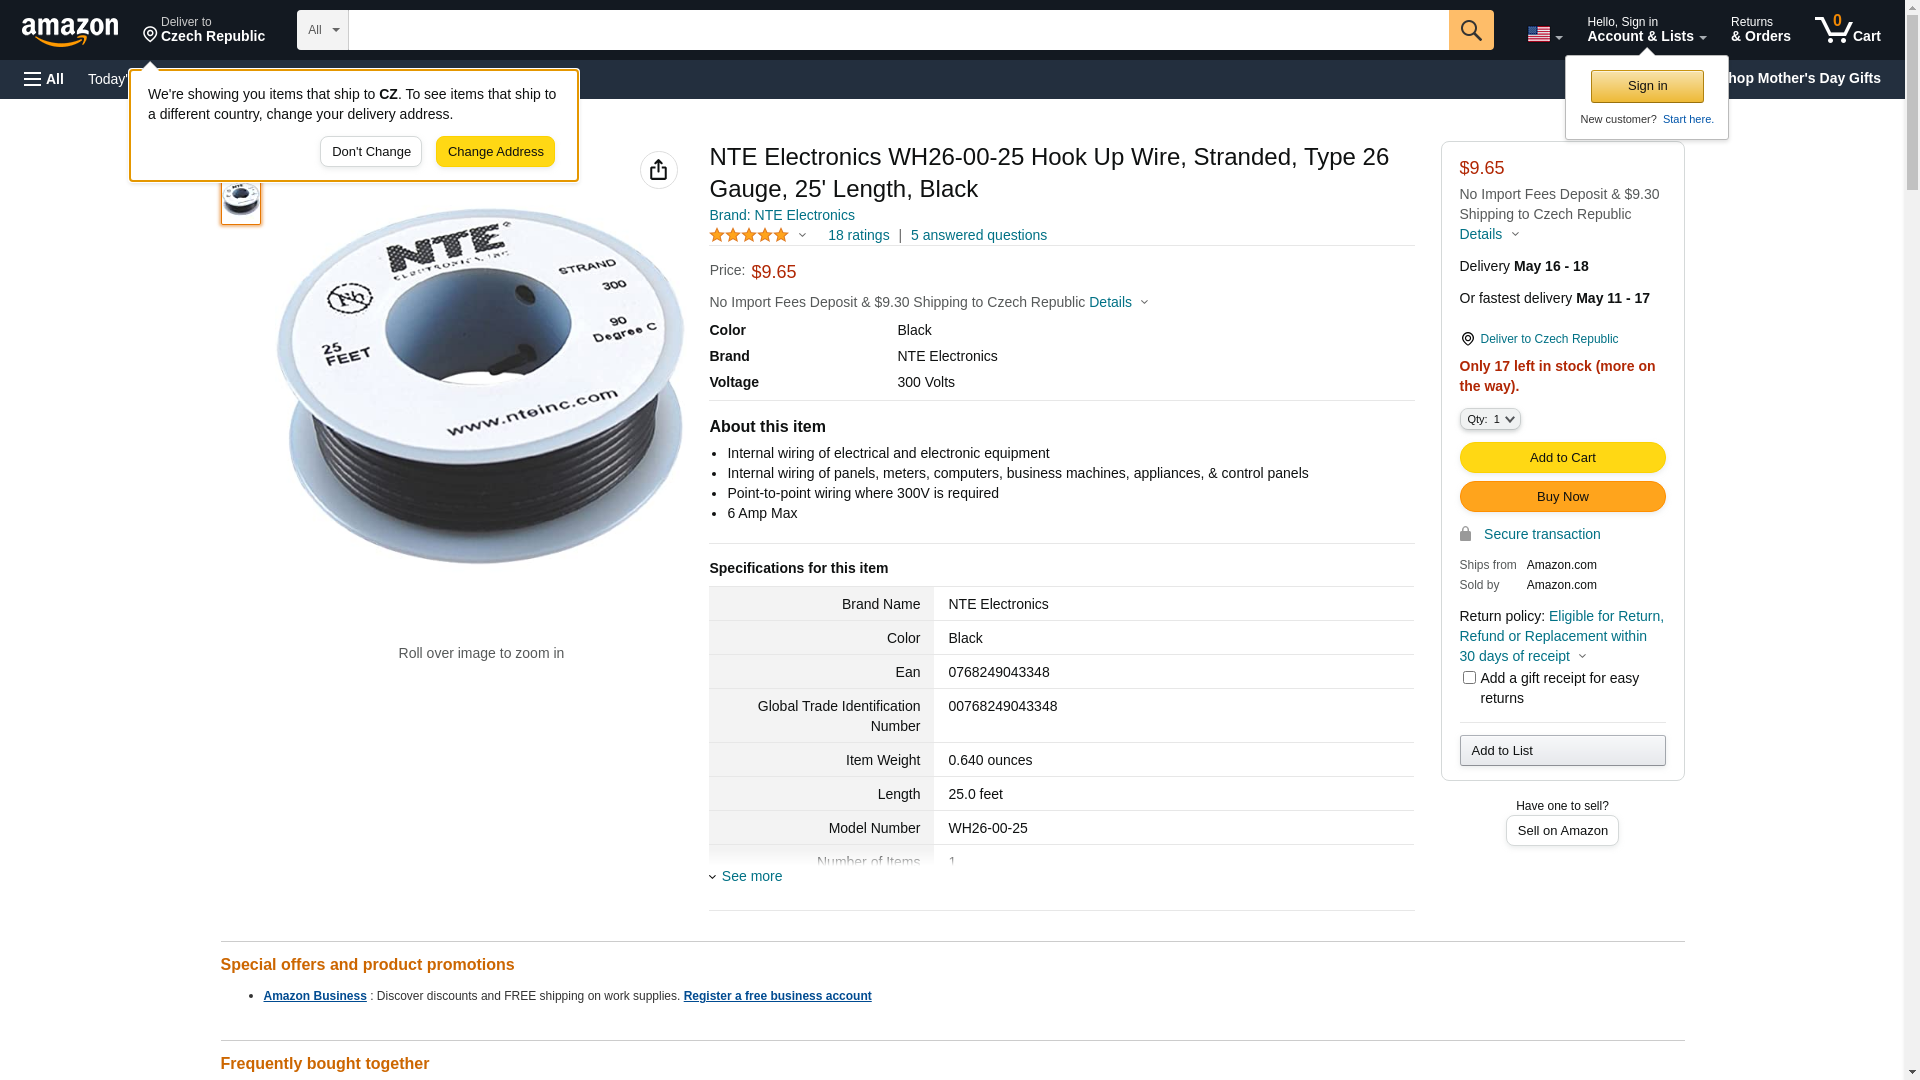Image resolution: width=1920 pixels, height=1080 pixels.
Task: Click the star rating icons
Action: click(x=749, y=235)
